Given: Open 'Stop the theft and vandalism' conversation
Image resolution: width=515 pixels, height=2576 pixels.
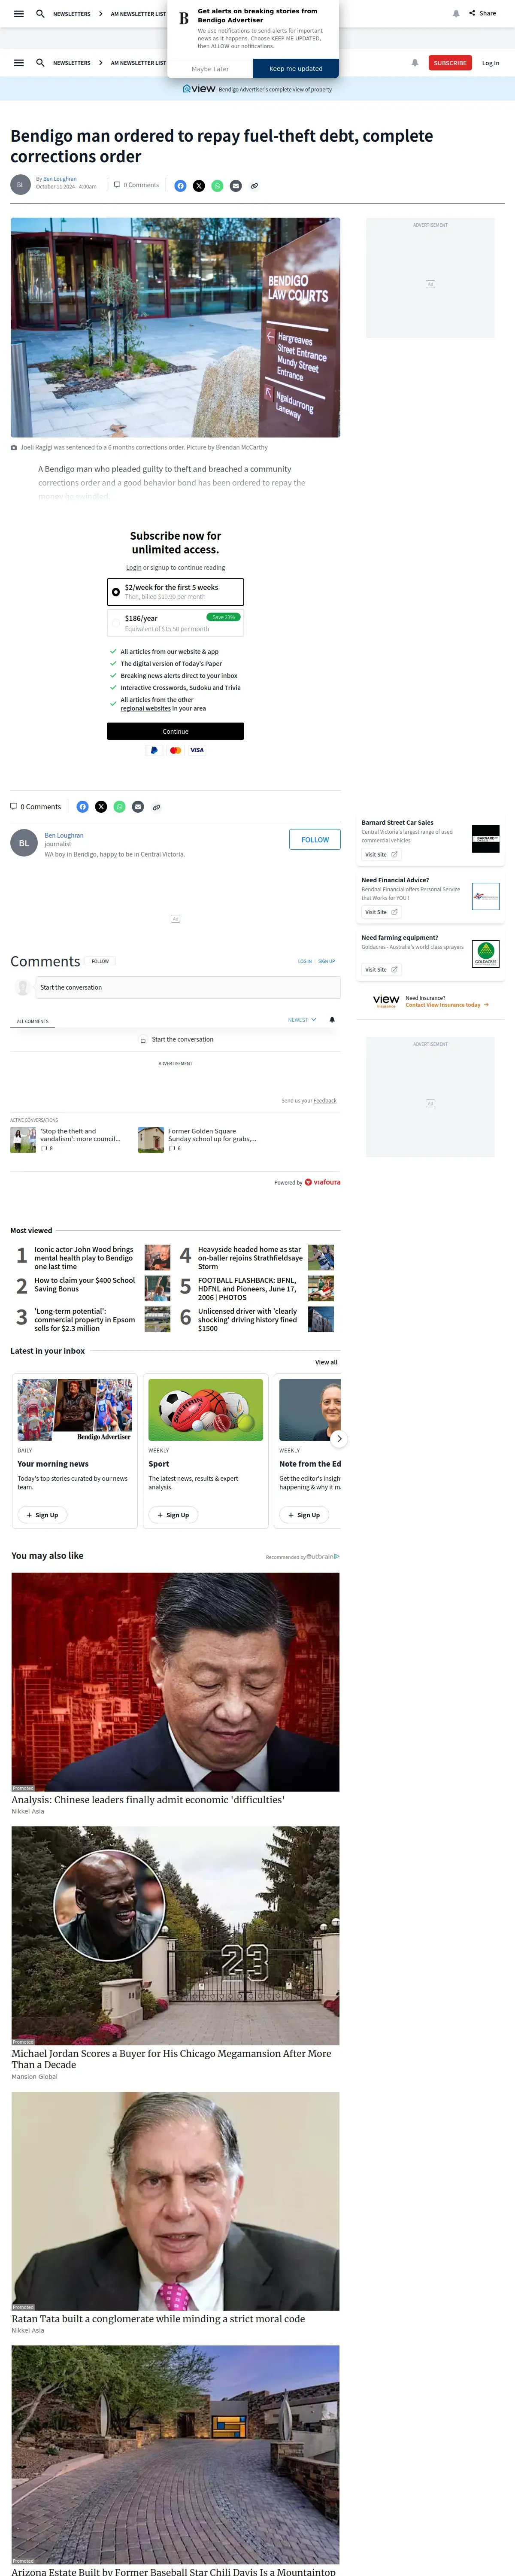Looking at the screenshot, I should [x=80, y=1136].
